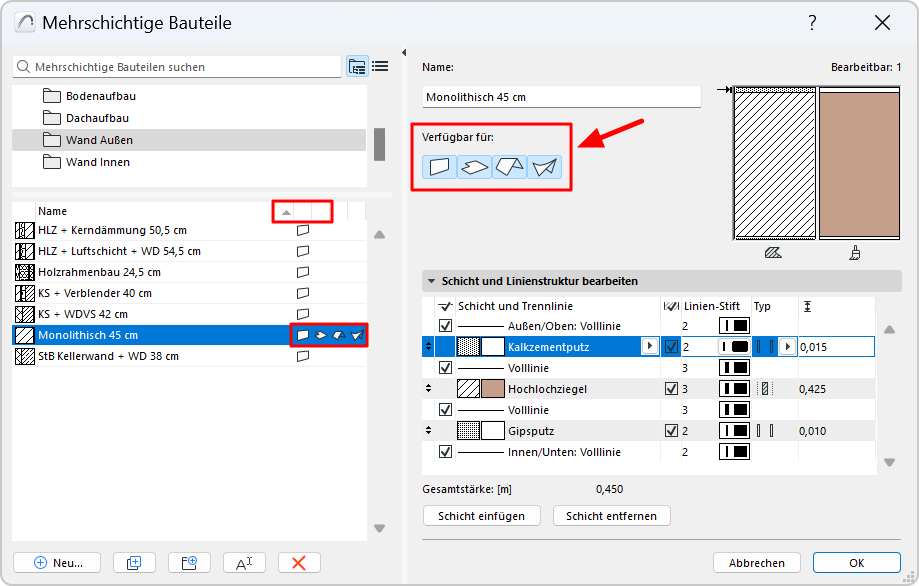This screenshot has width=919, height=586.
Task: Click Hochlochziegel core type icon
Action: (x=765, y=389)
